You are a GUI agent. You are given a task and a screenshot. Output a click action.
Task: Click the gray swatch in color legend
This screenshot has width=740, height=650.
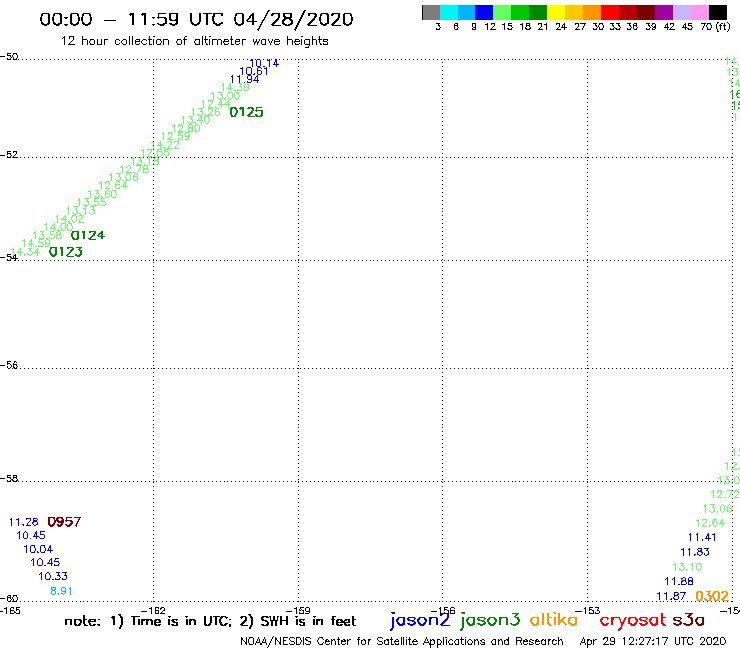pos(431,12)
